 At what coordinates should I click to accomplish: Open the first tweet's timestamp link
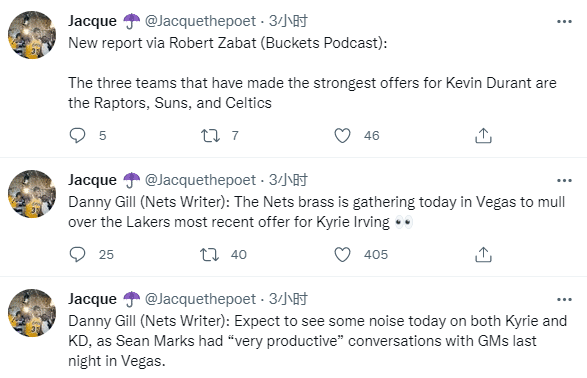288,21
